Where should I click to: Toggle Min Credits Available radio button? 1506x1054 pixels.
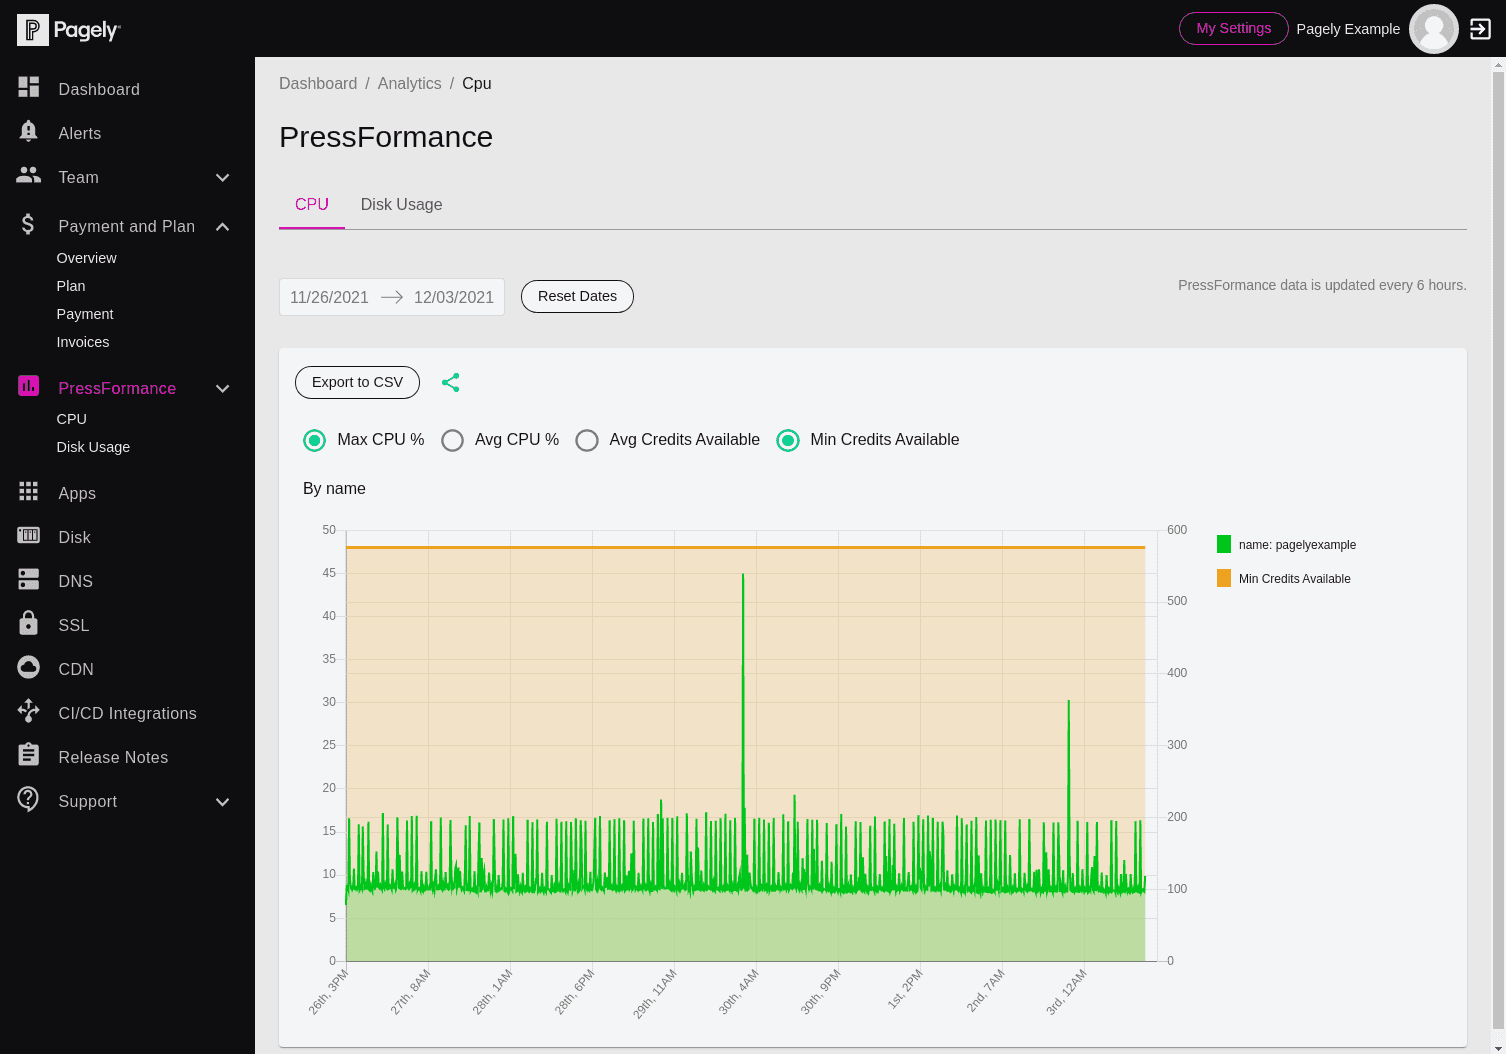(788, 440)
